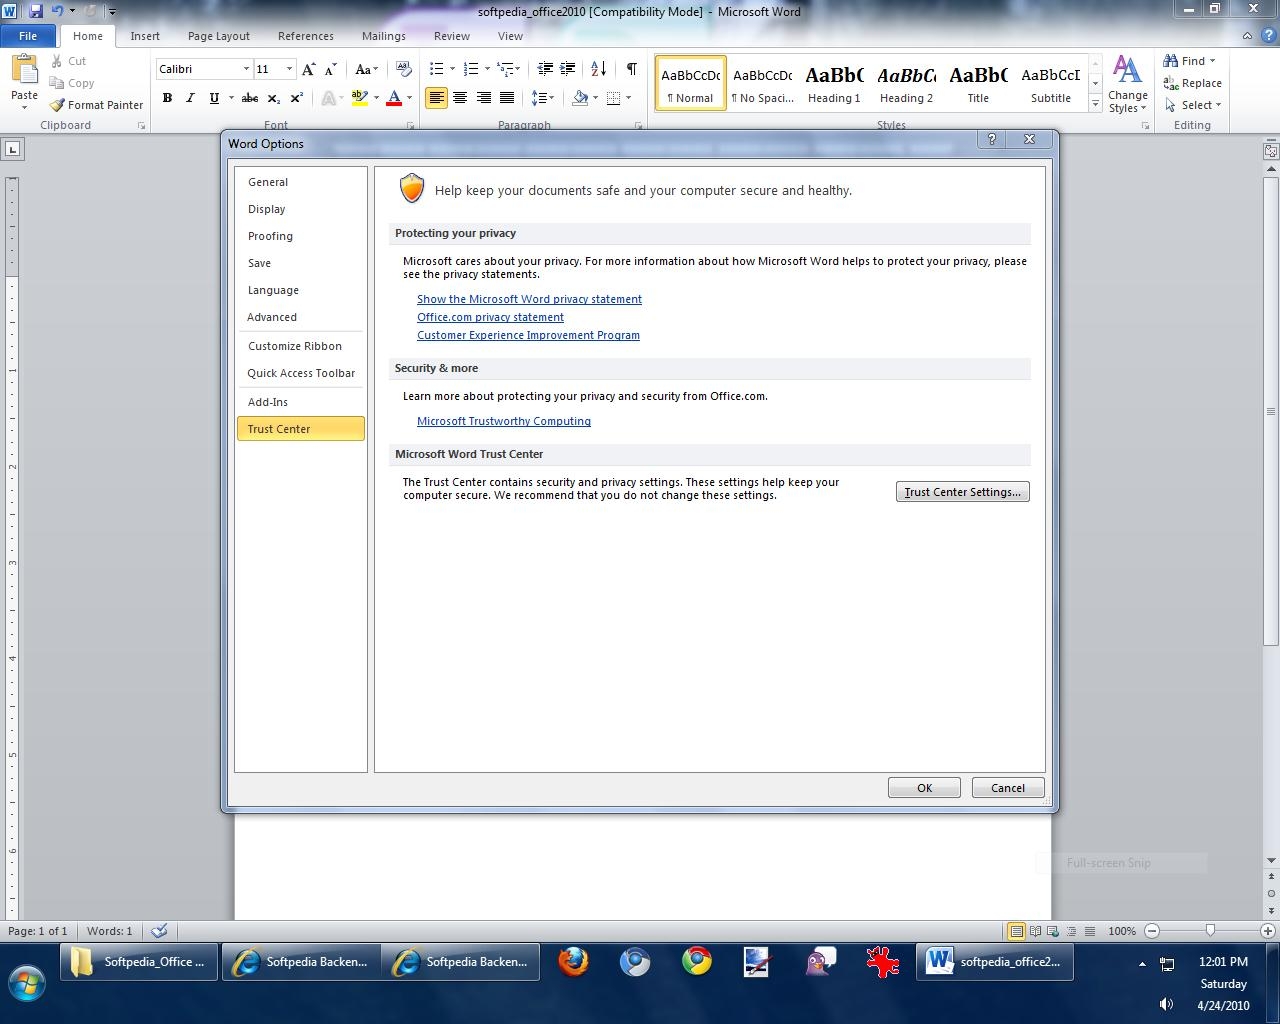Open the font size dropdown

289,69
